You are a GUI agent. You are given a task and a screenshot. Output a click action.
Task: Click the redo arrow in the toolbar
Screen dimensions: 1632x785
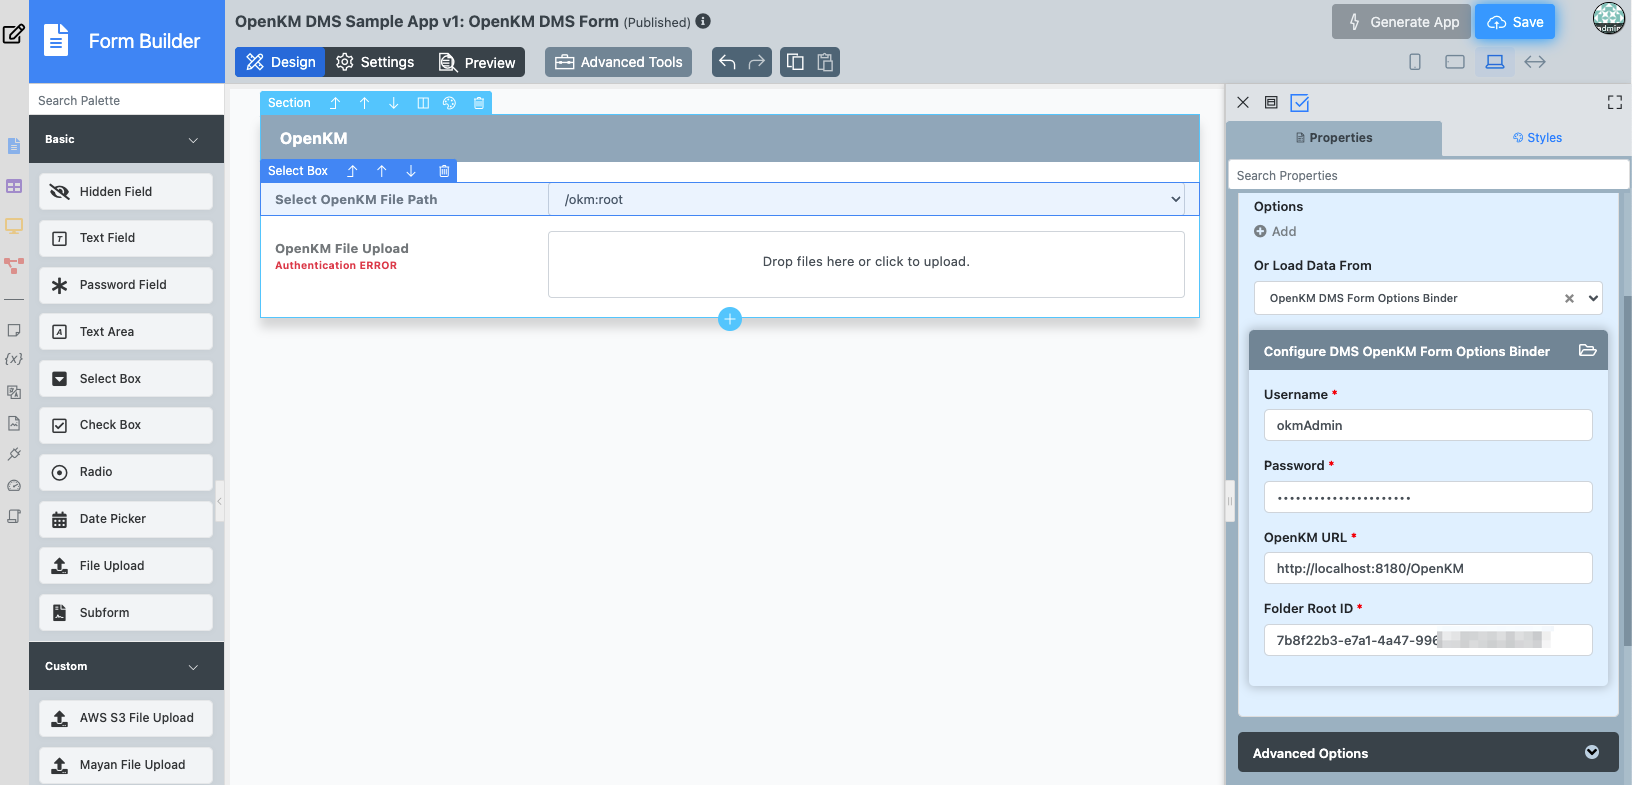[x=757, y=62]
